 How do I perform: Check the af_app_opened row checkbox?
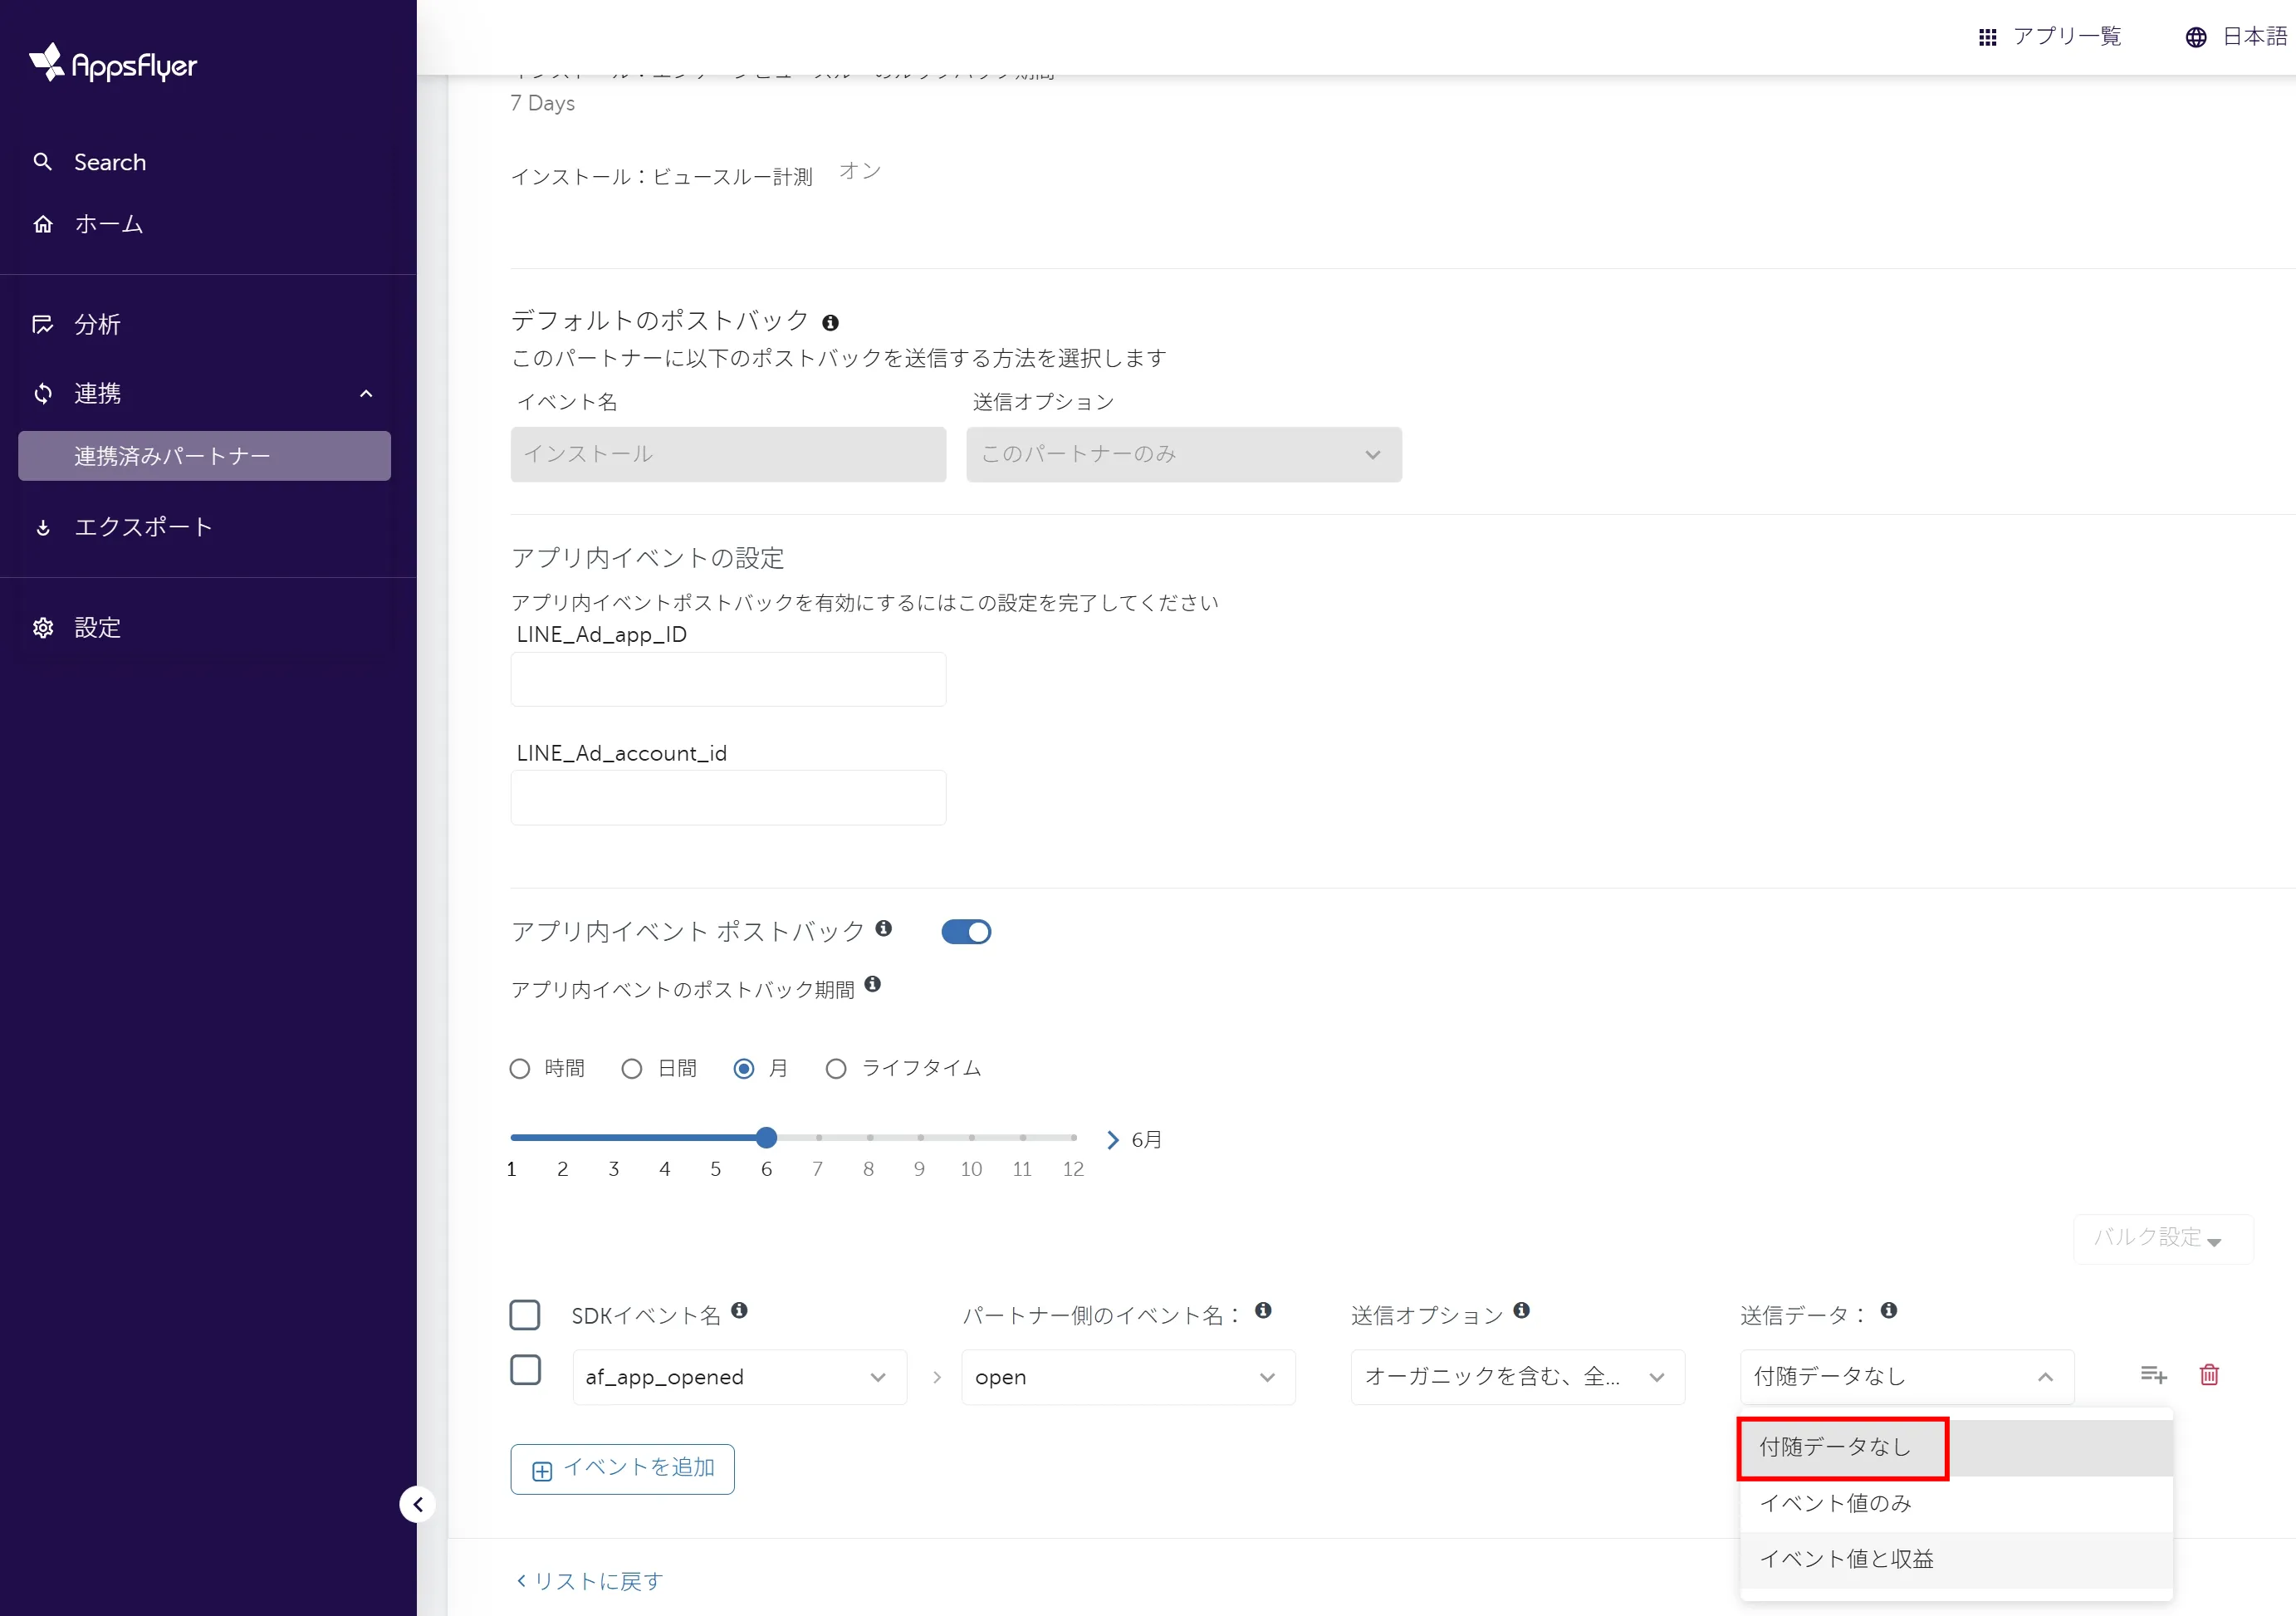coord(526,1370)
